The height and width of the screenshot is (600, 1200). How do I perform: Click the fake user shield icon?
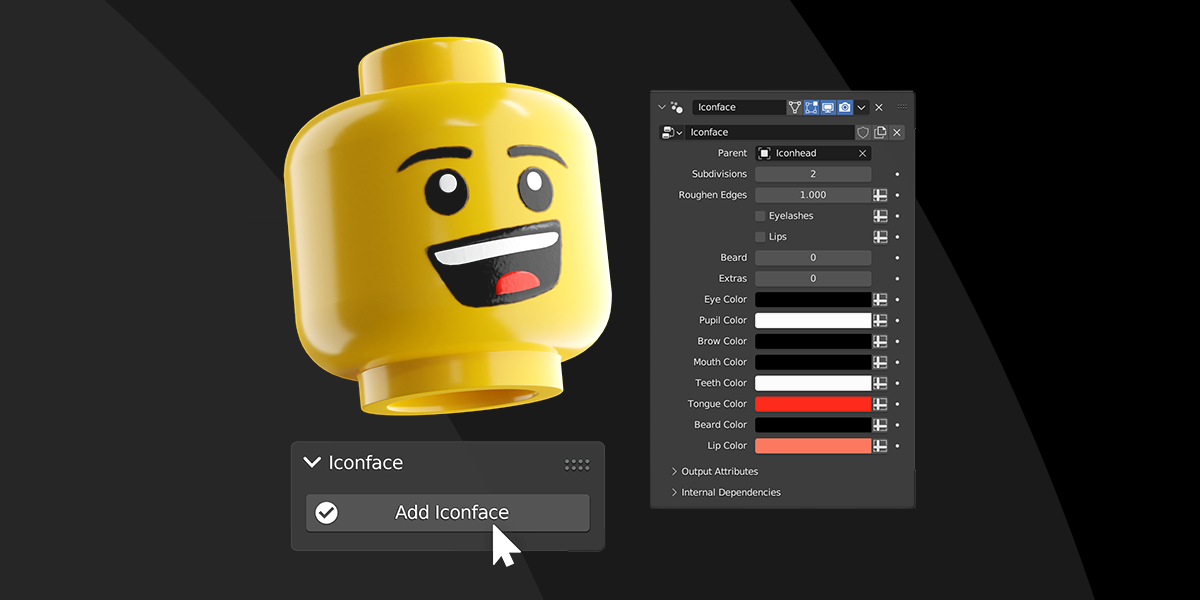point(863,132)
